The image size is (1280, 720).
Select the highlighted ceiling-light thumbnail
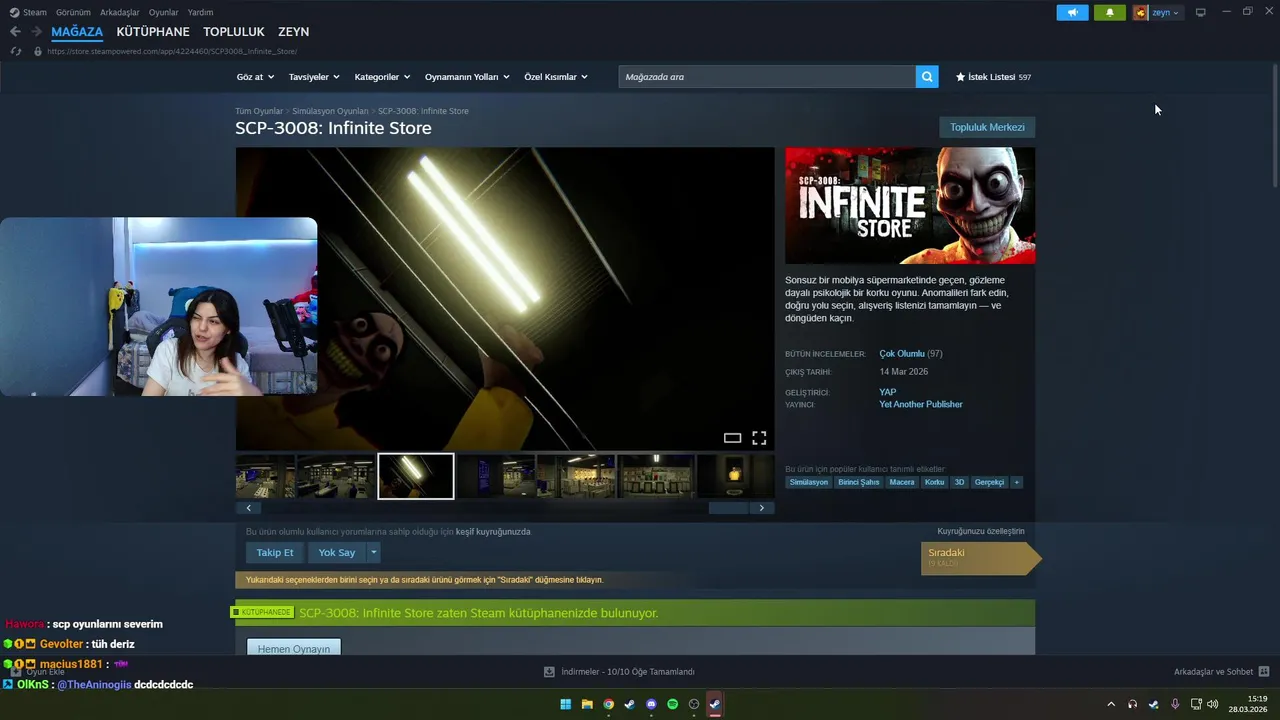[x=416, y=476]
